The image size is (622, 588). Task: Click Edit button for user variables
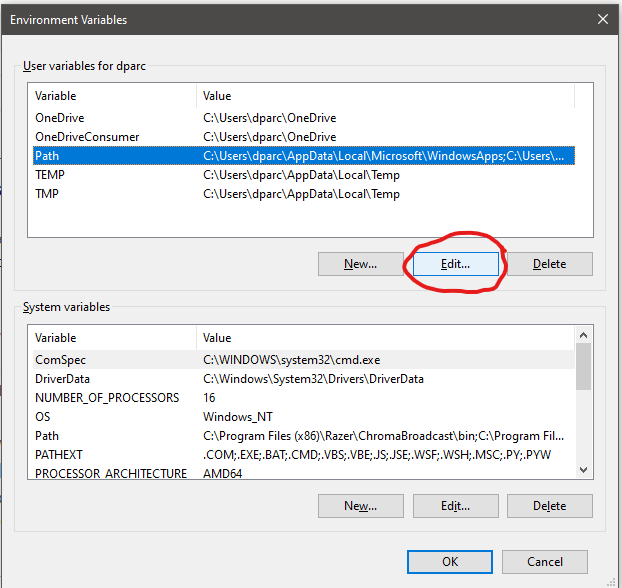(x=455, y=264)
